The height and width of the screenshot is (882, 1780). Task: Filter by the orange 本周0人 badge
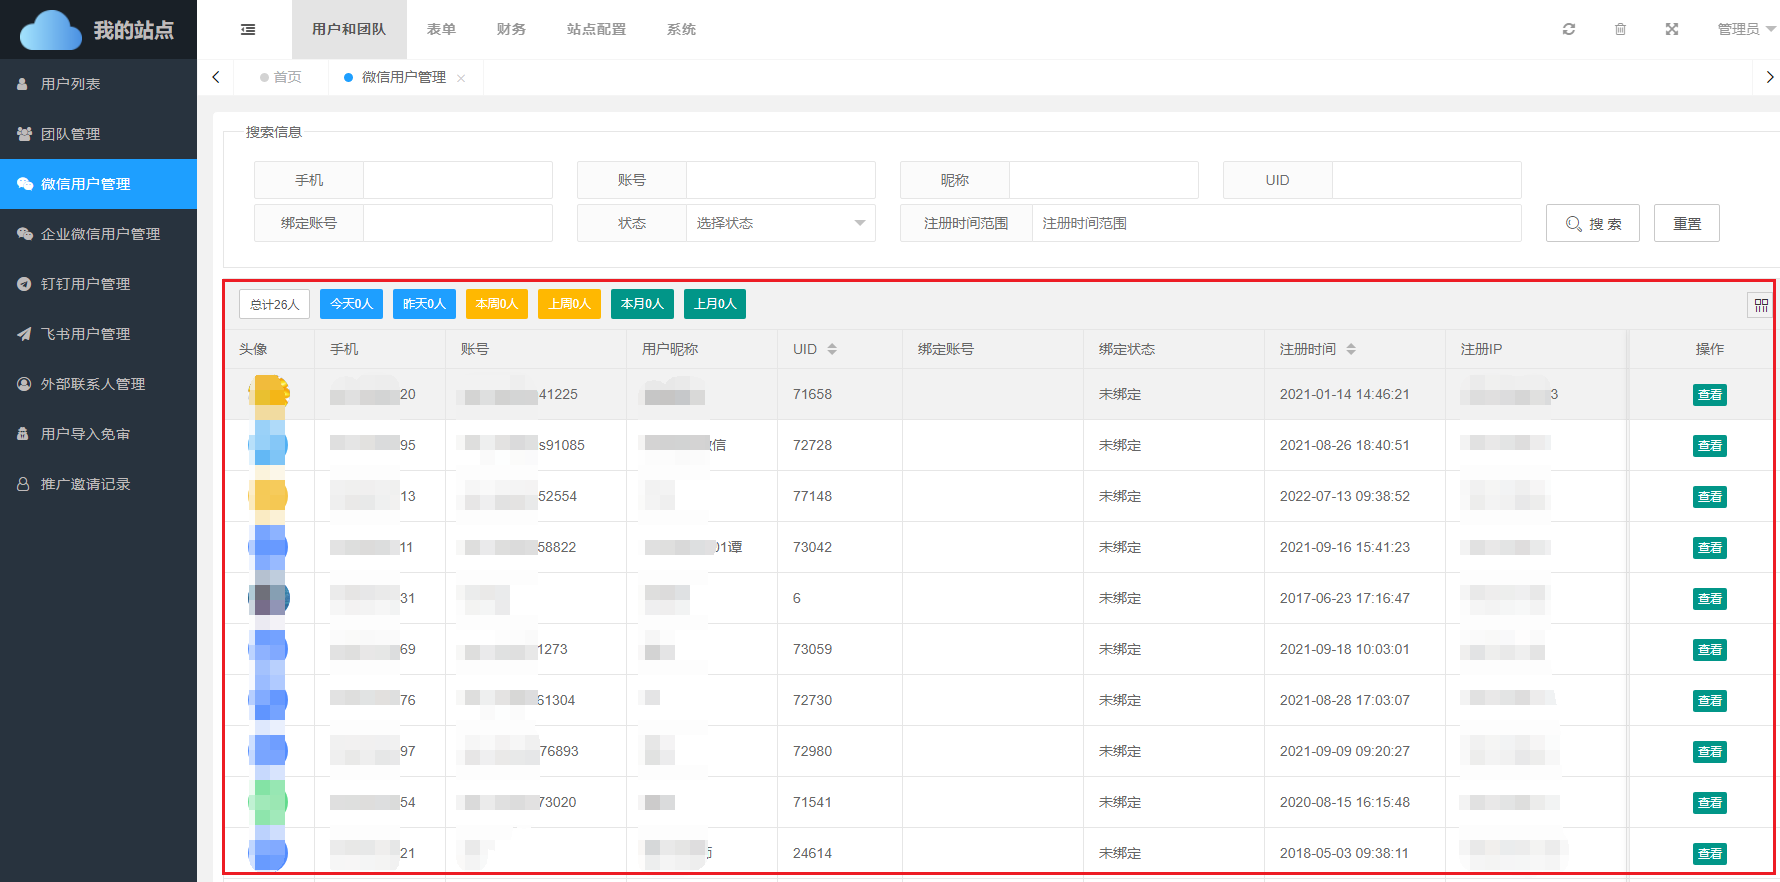pyautogui.click(x=497, y=304)
